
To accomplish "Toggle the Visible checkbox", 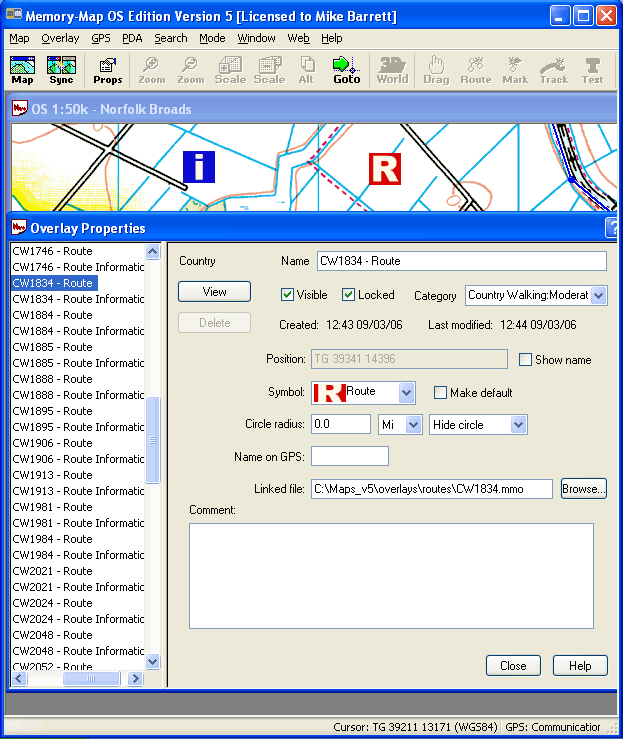I will [287, 295].
